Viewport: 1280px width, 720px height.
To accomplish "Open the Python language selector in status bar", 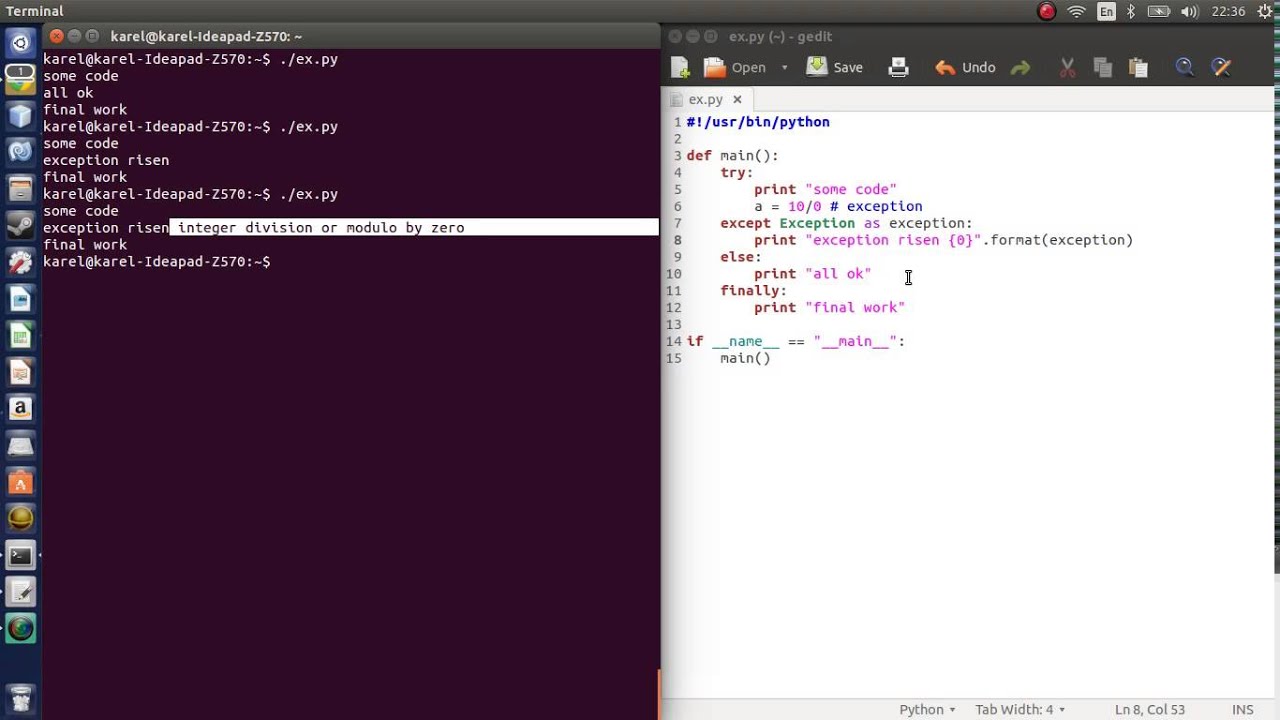I will coord(927,709).
